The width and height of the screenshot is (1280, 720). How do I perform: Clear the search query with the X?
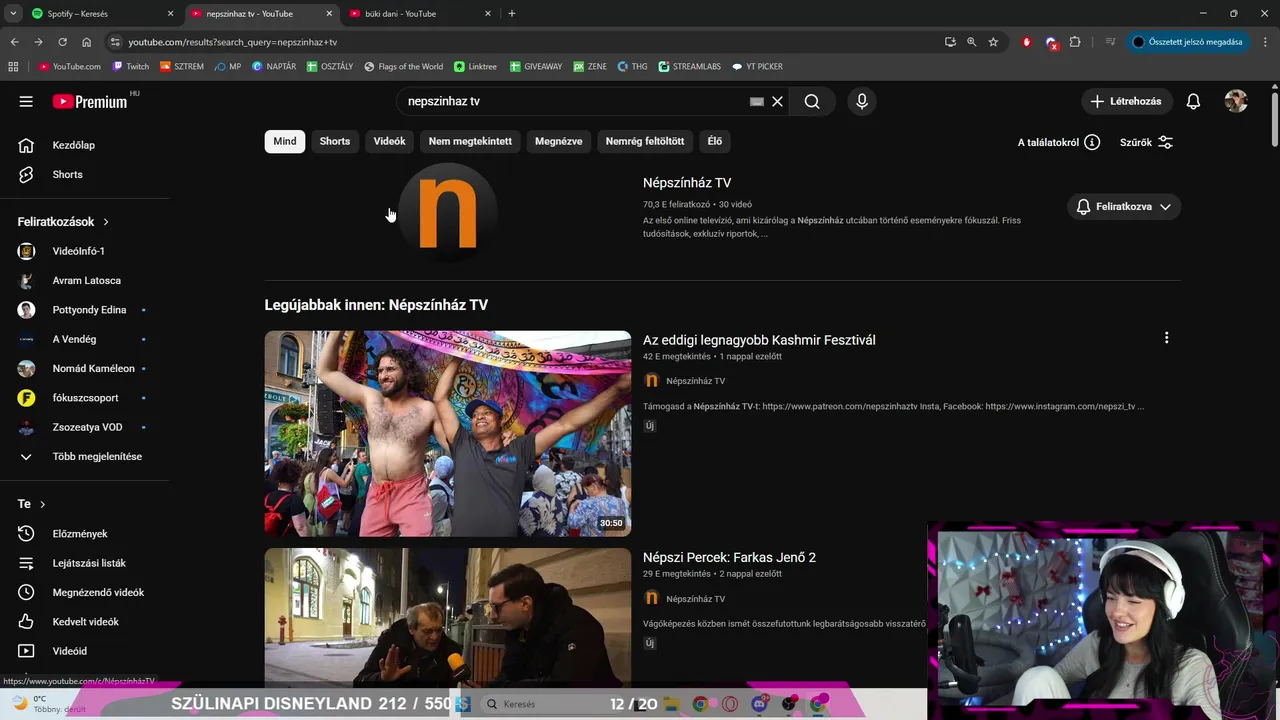click(777, 101)
